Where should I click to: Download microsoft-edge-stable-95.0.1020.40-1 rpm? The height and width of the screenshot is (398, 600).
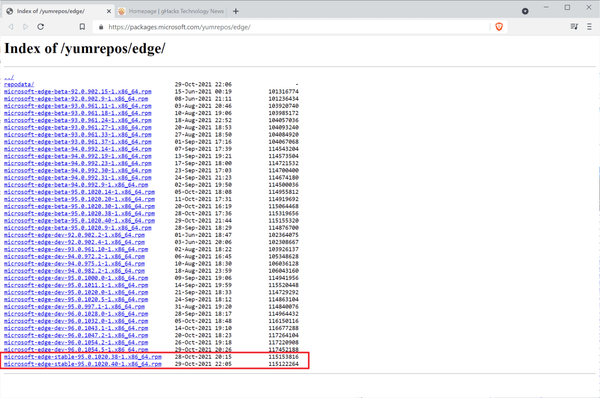coord(83,364)
